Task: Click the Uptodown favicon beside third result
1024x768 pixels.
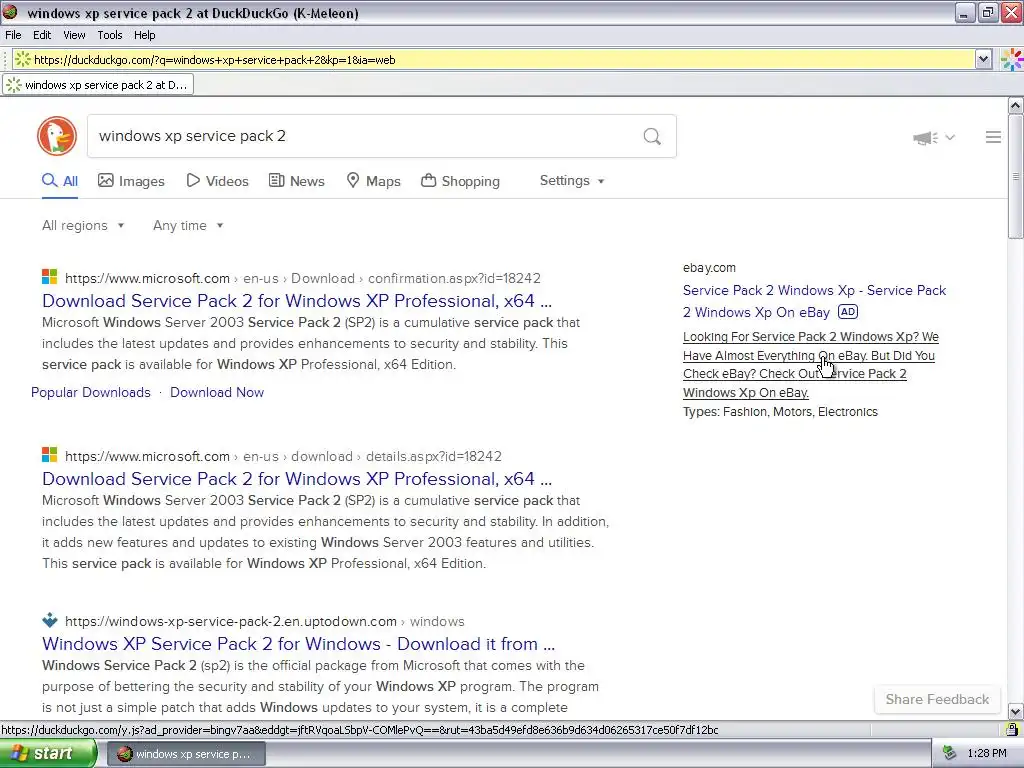Action: pos(50,620)
